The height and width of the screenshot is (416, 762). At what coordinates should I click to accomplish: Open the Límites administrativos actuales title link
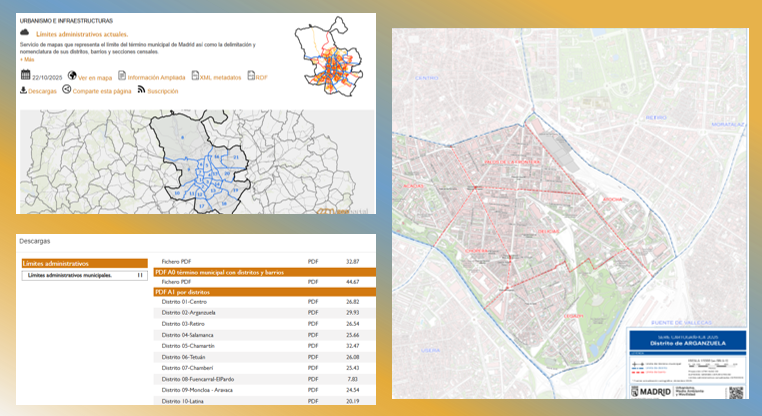(x=82, y=35)
